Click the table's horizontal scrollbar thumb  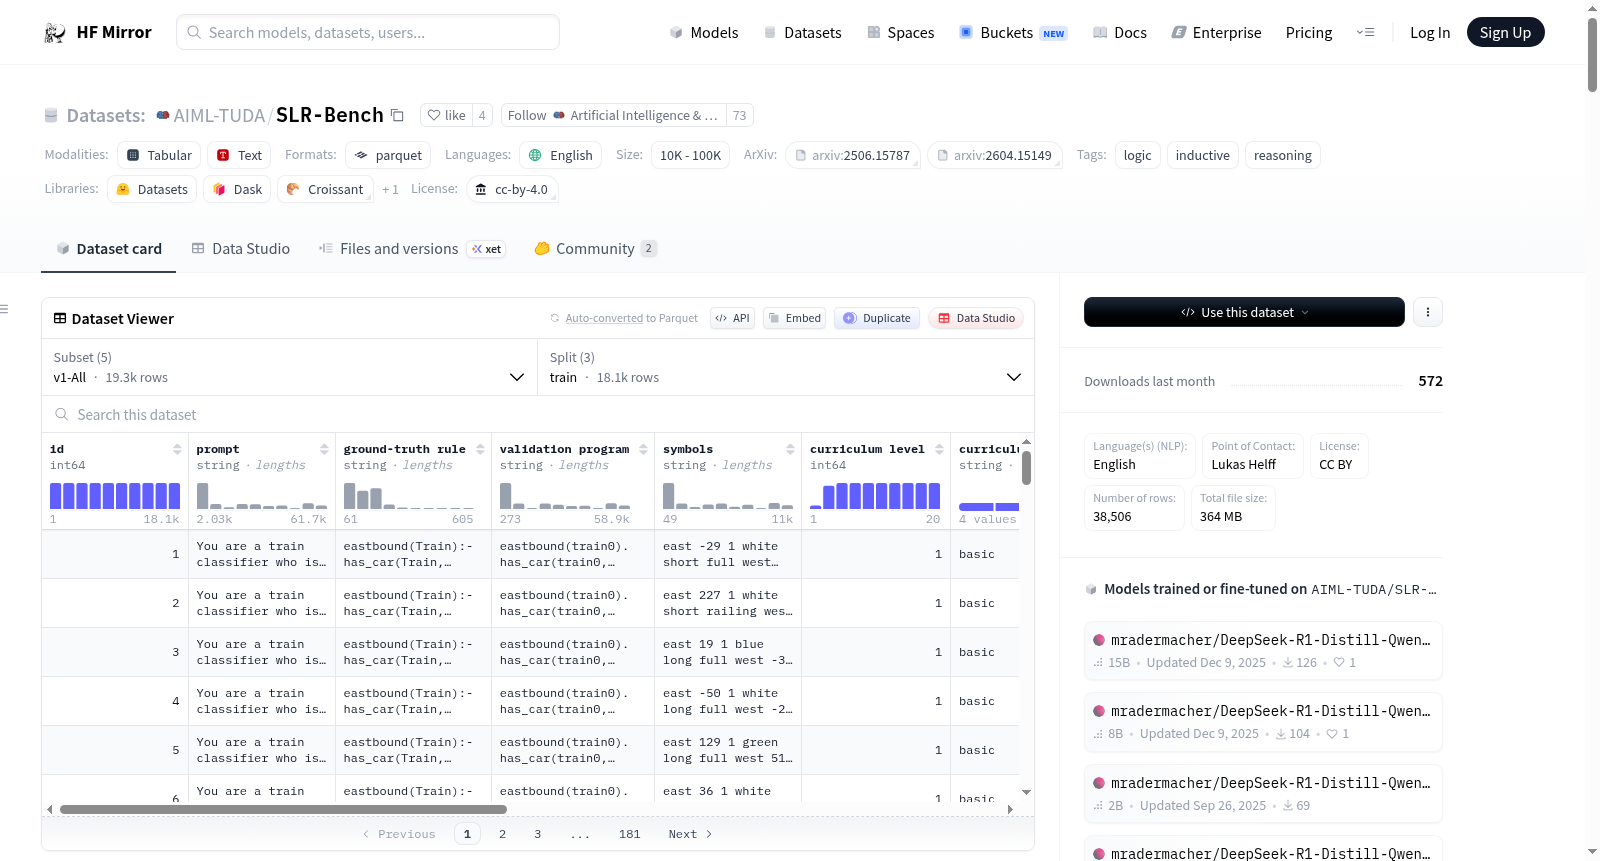pyautogui.click(x=283, y=809)
